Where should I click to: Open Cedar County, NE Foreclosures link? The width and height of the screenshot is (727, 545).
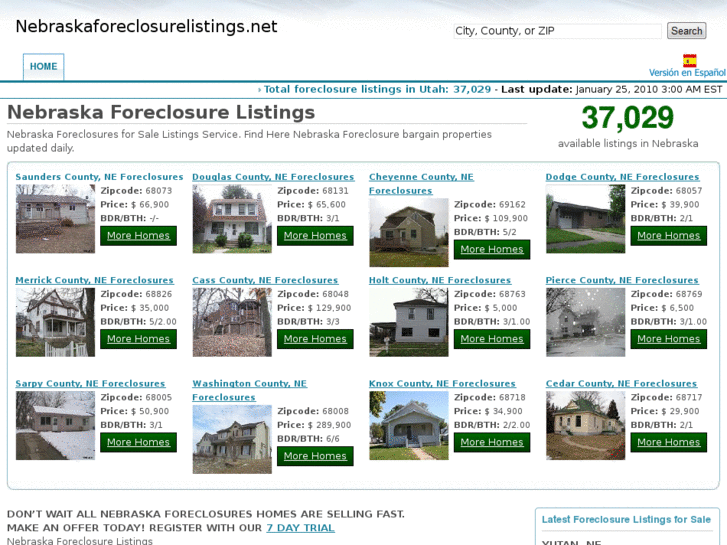pyautogui.click(x=621, y=384)
